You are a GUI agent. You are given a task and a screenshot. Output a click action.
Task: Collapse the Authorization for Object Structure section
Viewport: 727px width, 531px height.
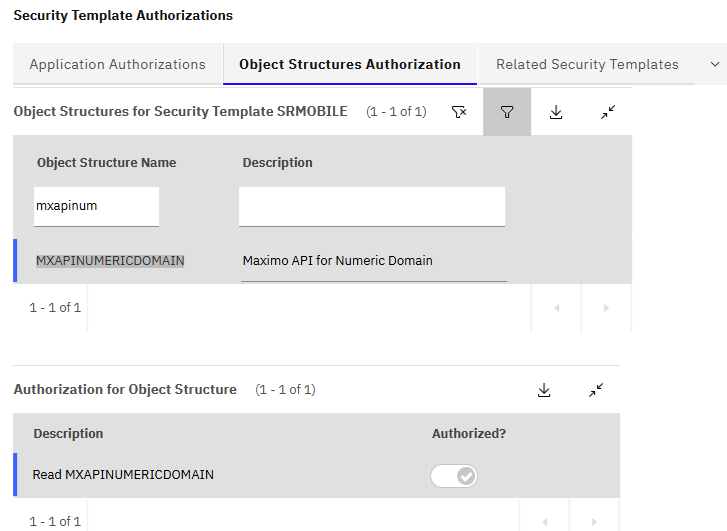(596, 390)
